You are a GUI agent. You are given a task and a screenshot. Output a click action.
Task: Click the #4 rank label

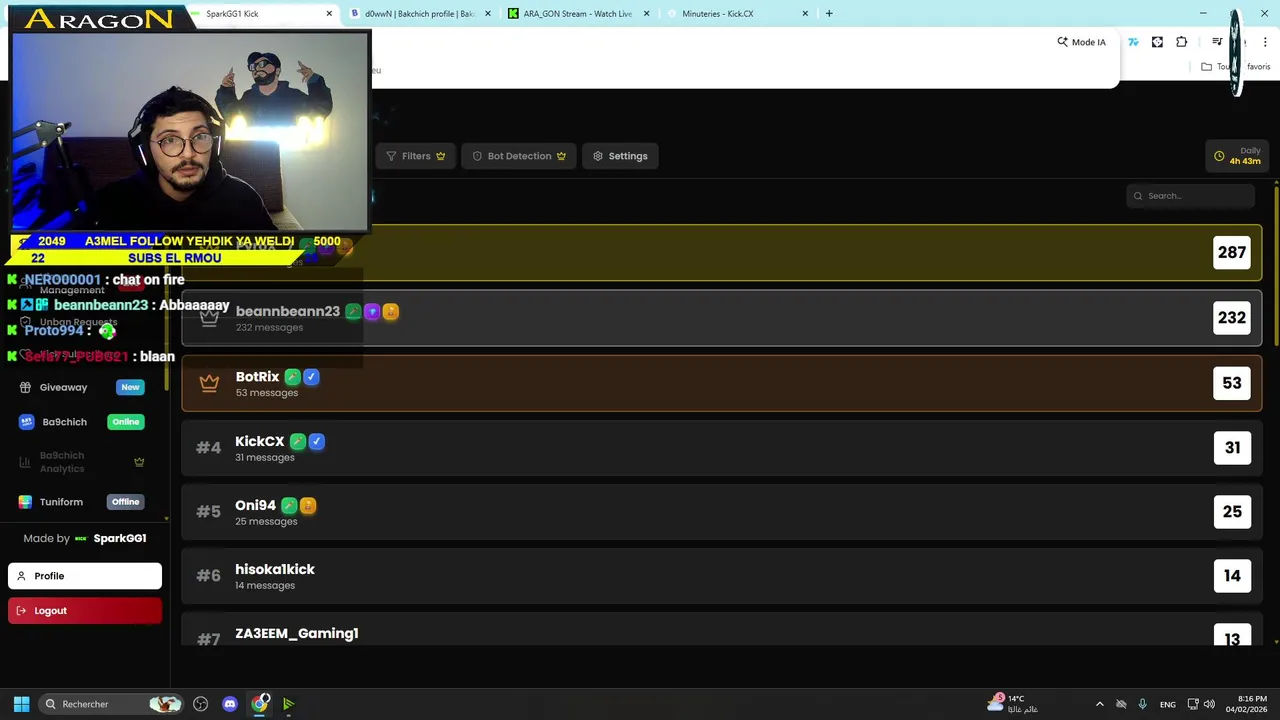208,448
